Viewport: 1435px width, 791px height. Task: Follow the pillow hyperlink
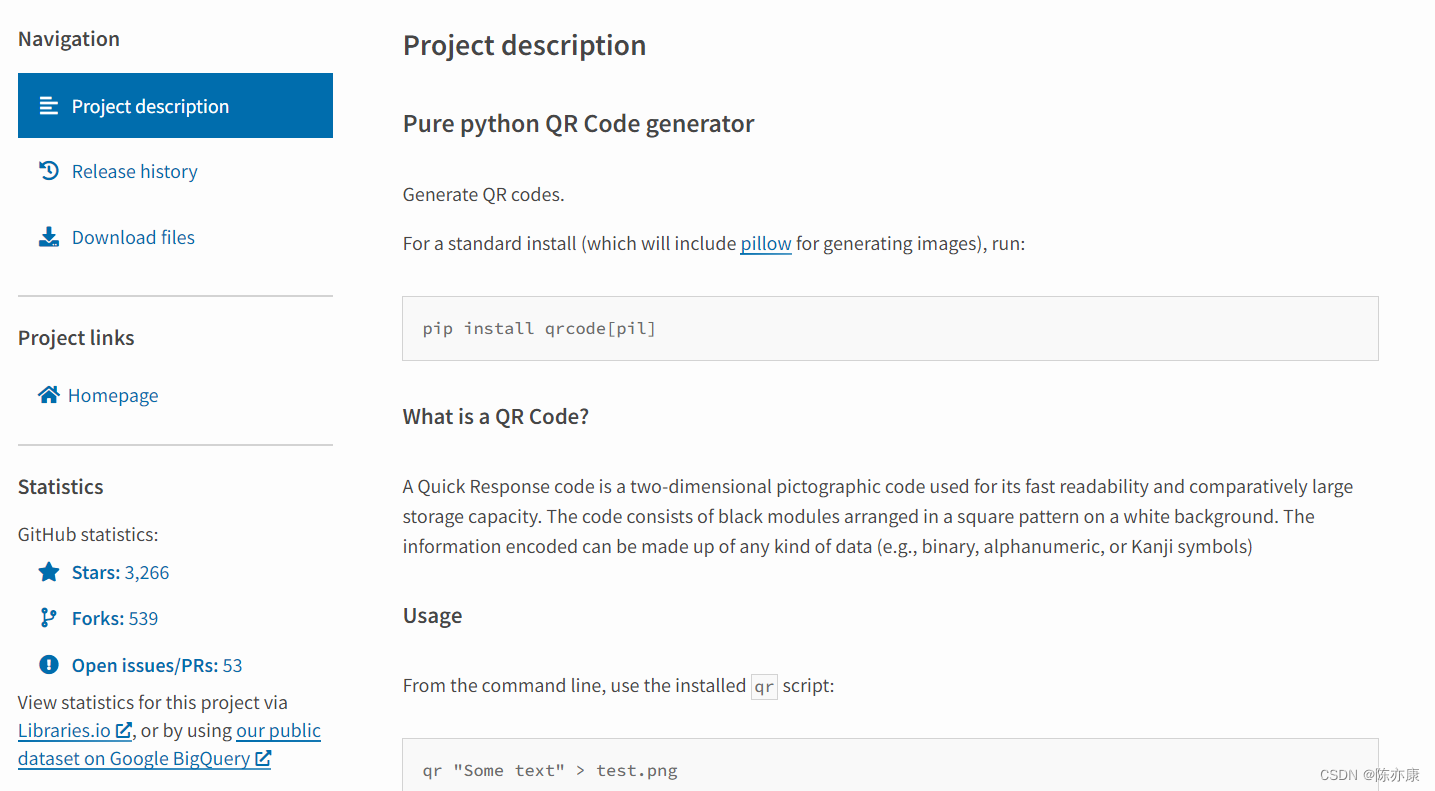click(766, 243)
